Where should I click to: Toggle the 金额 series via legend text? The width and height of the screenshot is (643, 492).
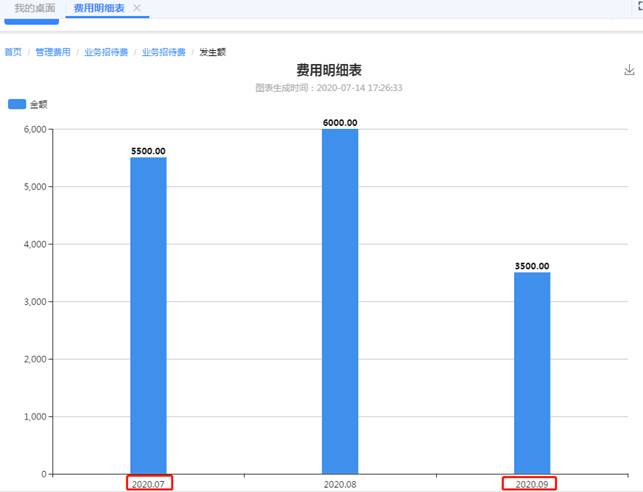point(39,103)
